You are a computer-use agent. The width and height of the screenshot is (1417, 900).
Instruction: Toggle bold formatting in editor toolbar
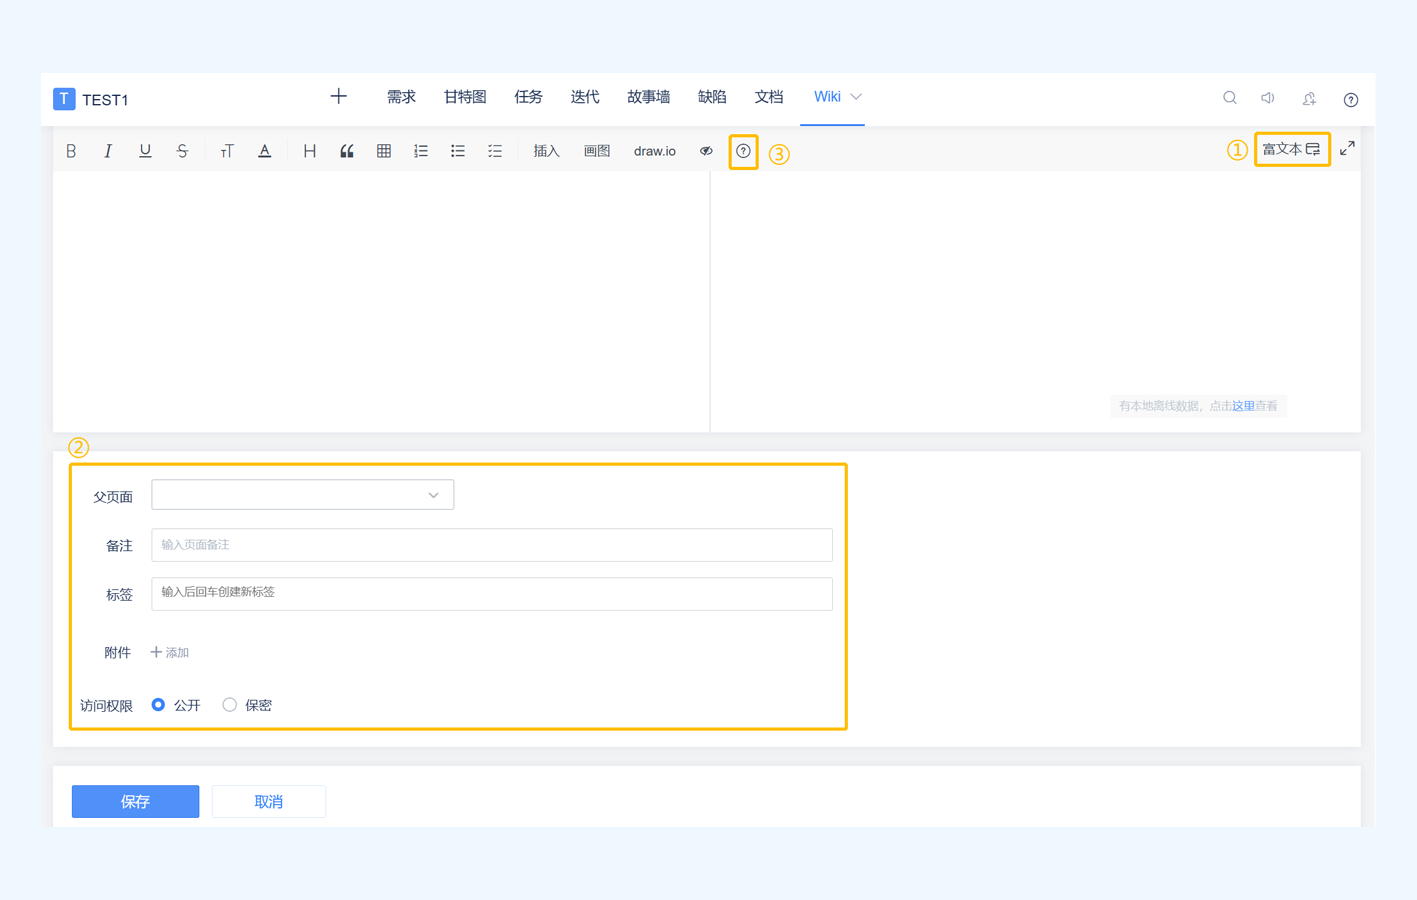(71, 151)
